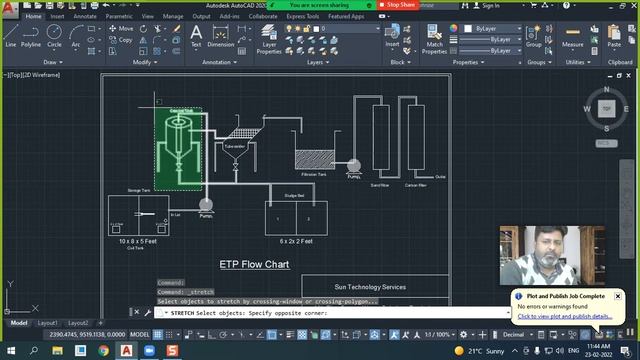Image resolution: width=640 pixels, height=360 pixels.
Task: Toggle grid display in status bar
Action: click(158, 335)
